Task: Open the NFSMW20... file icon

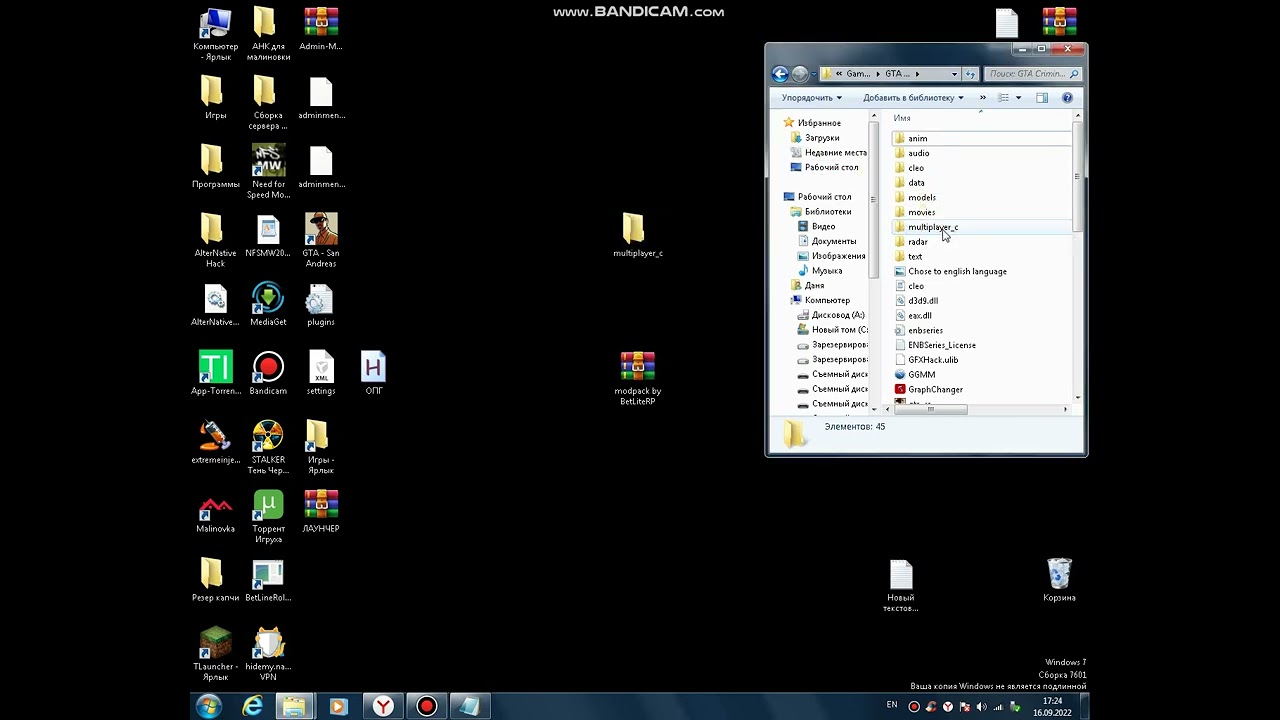Action: (x=268, y=236)
